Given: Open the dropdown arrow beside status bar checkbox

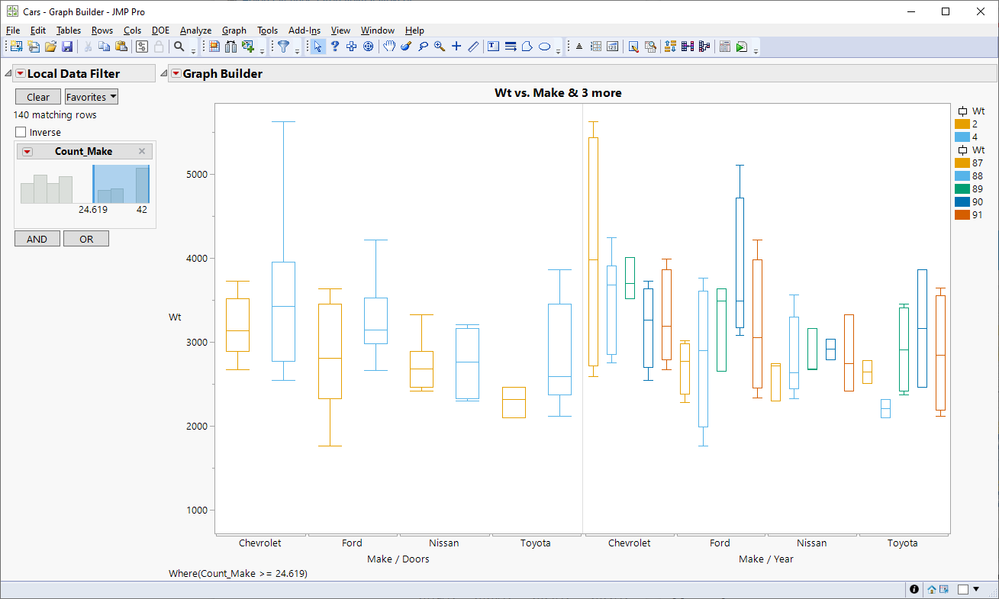Looking at the screenshot, I should pos(976,589).
